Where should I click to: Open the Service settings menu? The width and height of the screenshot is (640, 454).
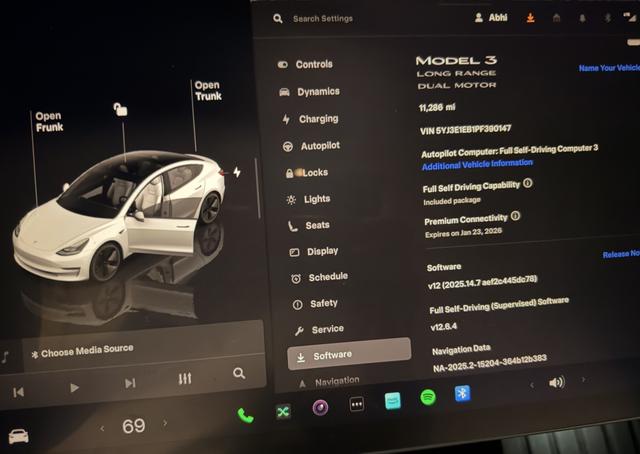tap(319, 329)
